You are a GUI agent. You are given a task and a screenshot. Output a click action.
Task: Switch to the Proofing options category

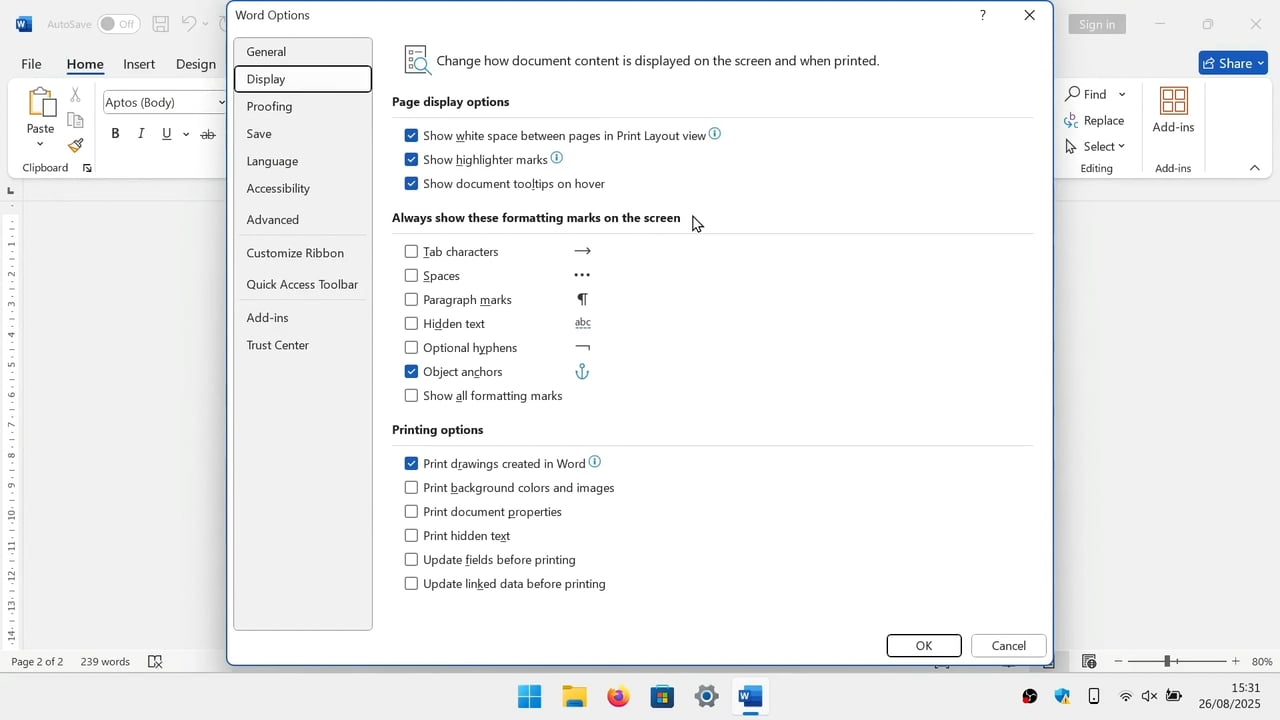pyautogui.click(x=270, y=106)
